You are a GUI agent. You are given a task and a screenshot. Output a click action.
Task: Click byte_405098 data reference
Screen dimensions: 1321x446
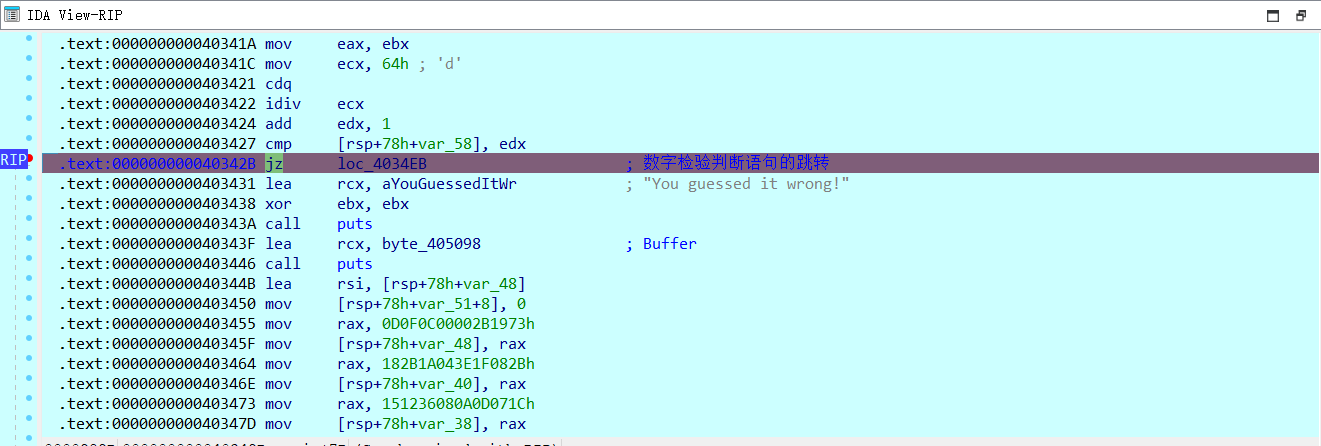[x=414, y=244]
